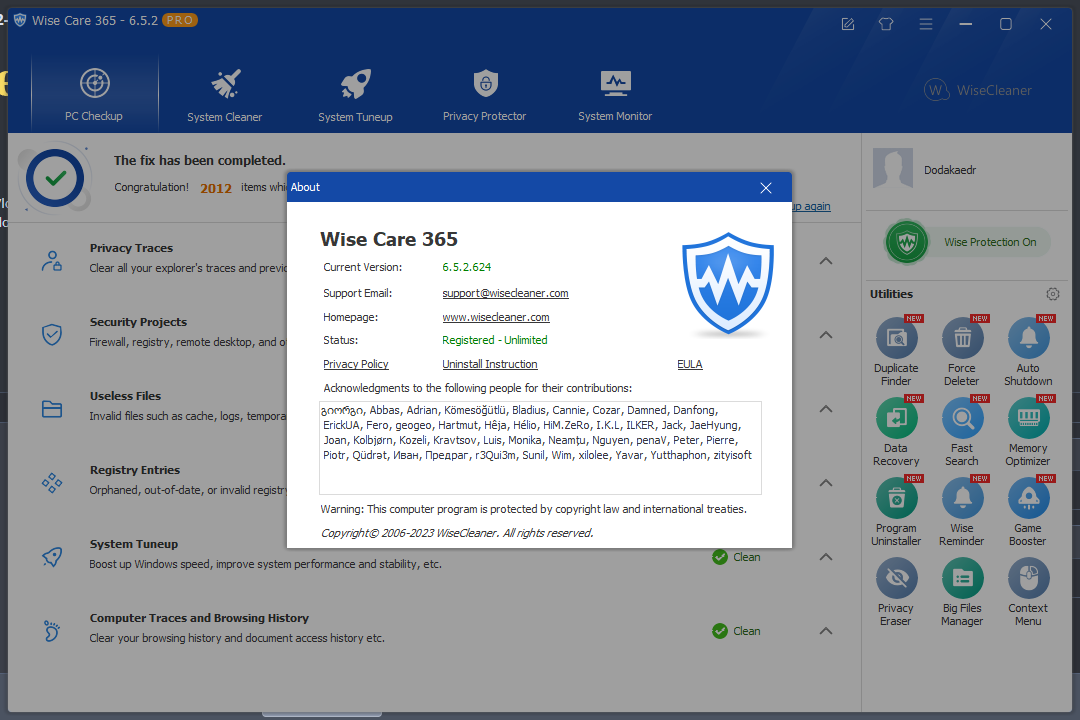Open the System Tuneup tab
This screenshot has width=1080, height=720.
click(355, 94)
